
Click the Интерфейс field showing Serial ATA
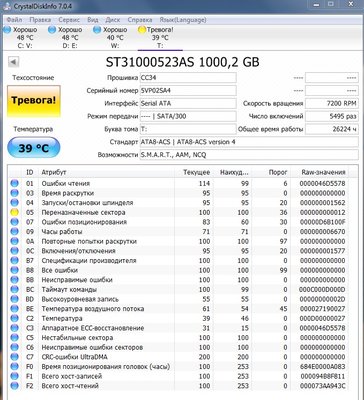pyautogui.click(x=188, y=103)
